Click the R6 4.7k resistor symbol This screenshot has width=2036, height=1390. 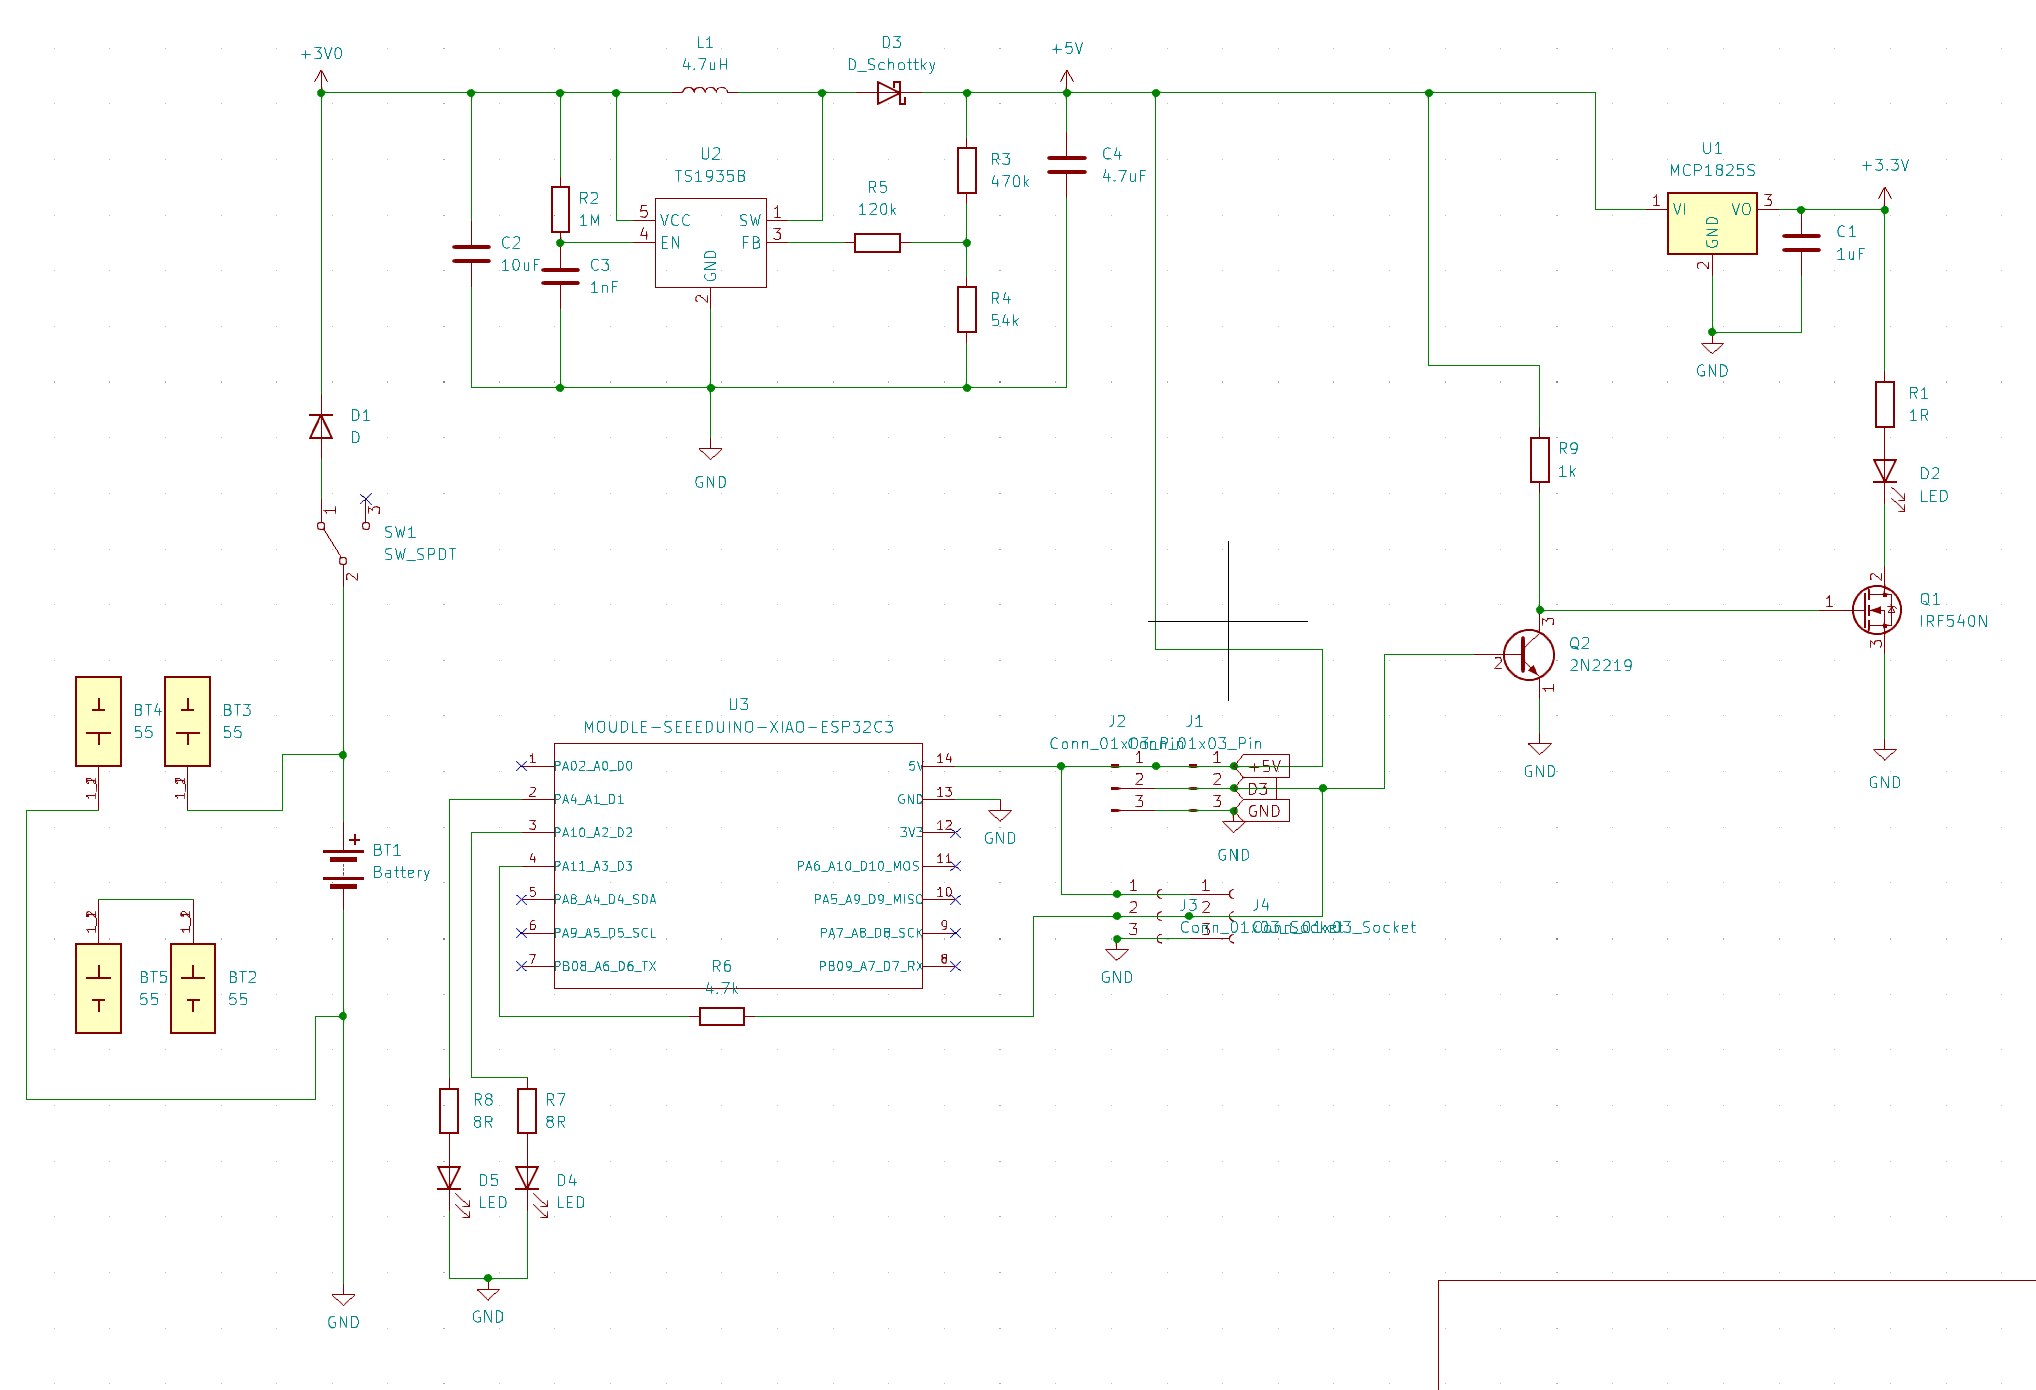coord(722,1017)
